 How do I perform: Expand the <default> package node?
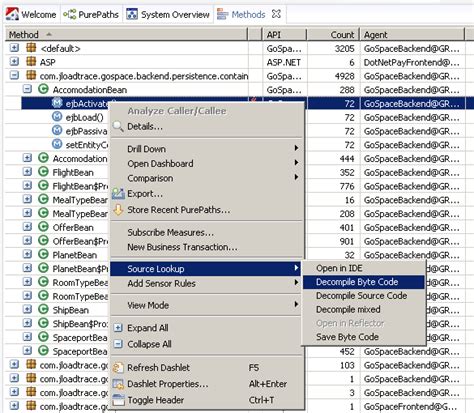click(x=14, y=48)
